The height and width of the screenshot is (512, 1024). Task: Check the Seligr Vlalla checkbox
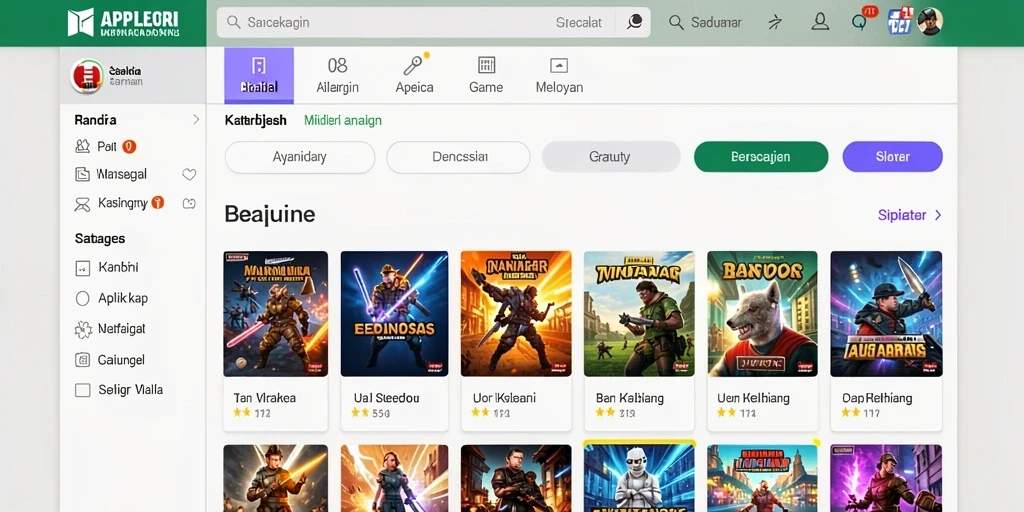click(82, 390)
